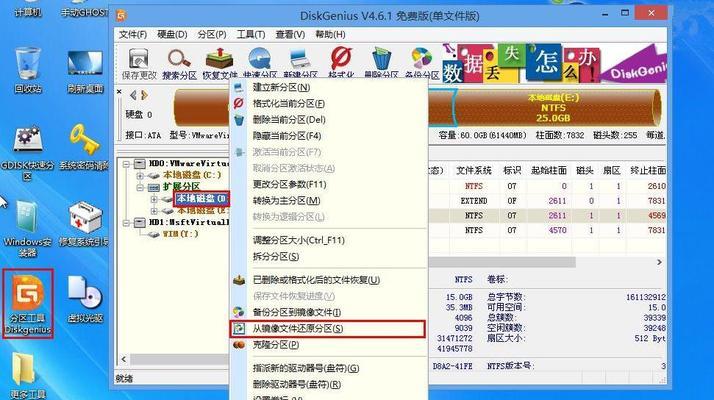Click the Recover Files (恢复文件) toolbar icon
The image size is (714, 400).
[219, 63]
